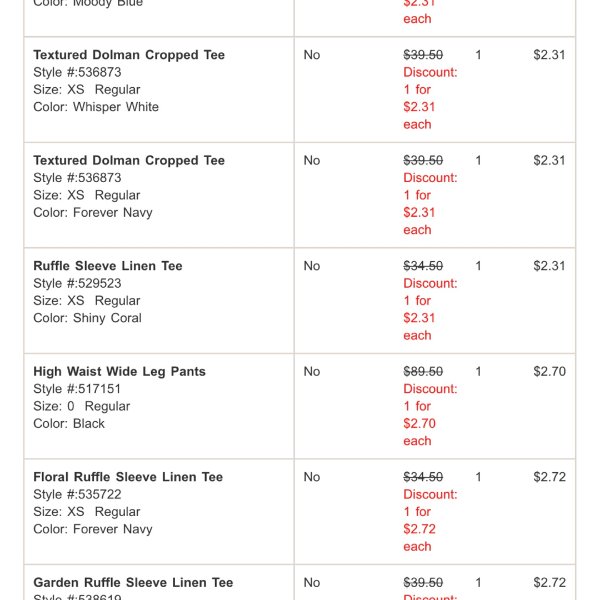
Task: Click quantity 1 in High Waist Pants row
Action: [478, 371]
